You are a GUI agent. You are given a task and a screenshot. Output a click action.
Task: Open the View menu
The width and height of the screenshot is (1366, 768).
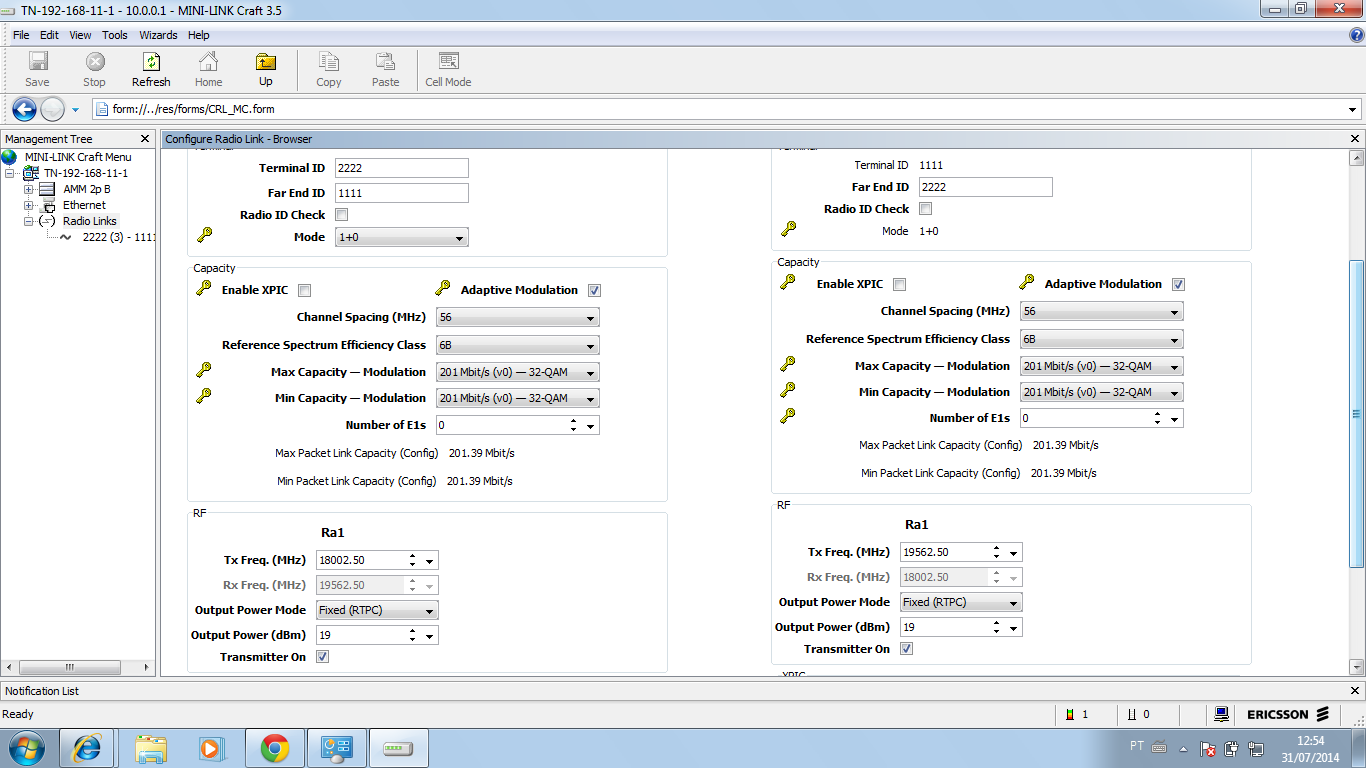coord(80,35)
